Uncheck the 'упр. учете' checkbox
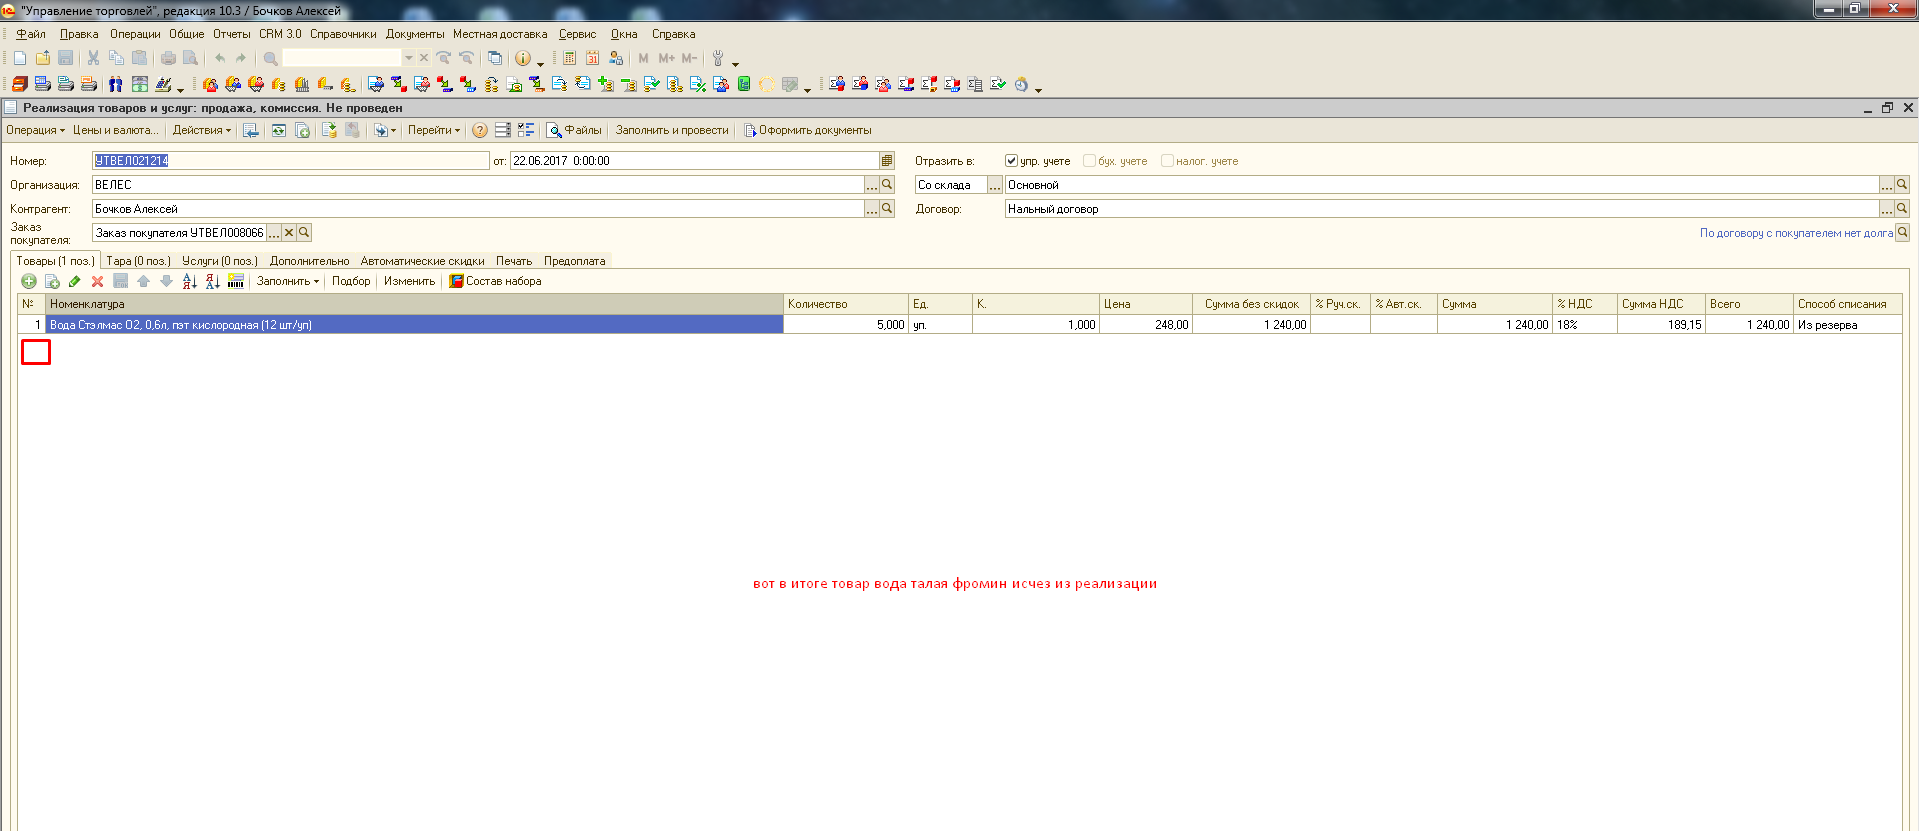1919x831 pixels. pyautogui.click(x=1011, y=161)
